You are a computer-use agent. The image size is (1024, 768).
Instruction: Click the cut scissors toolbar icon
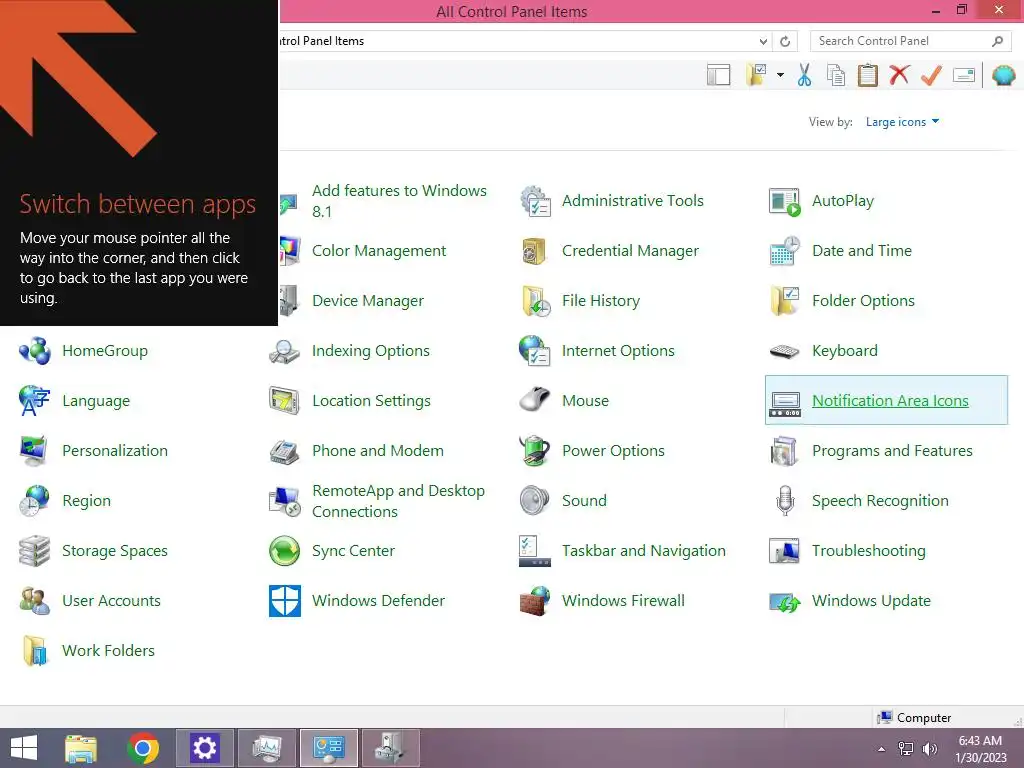[x=804, y=75]
